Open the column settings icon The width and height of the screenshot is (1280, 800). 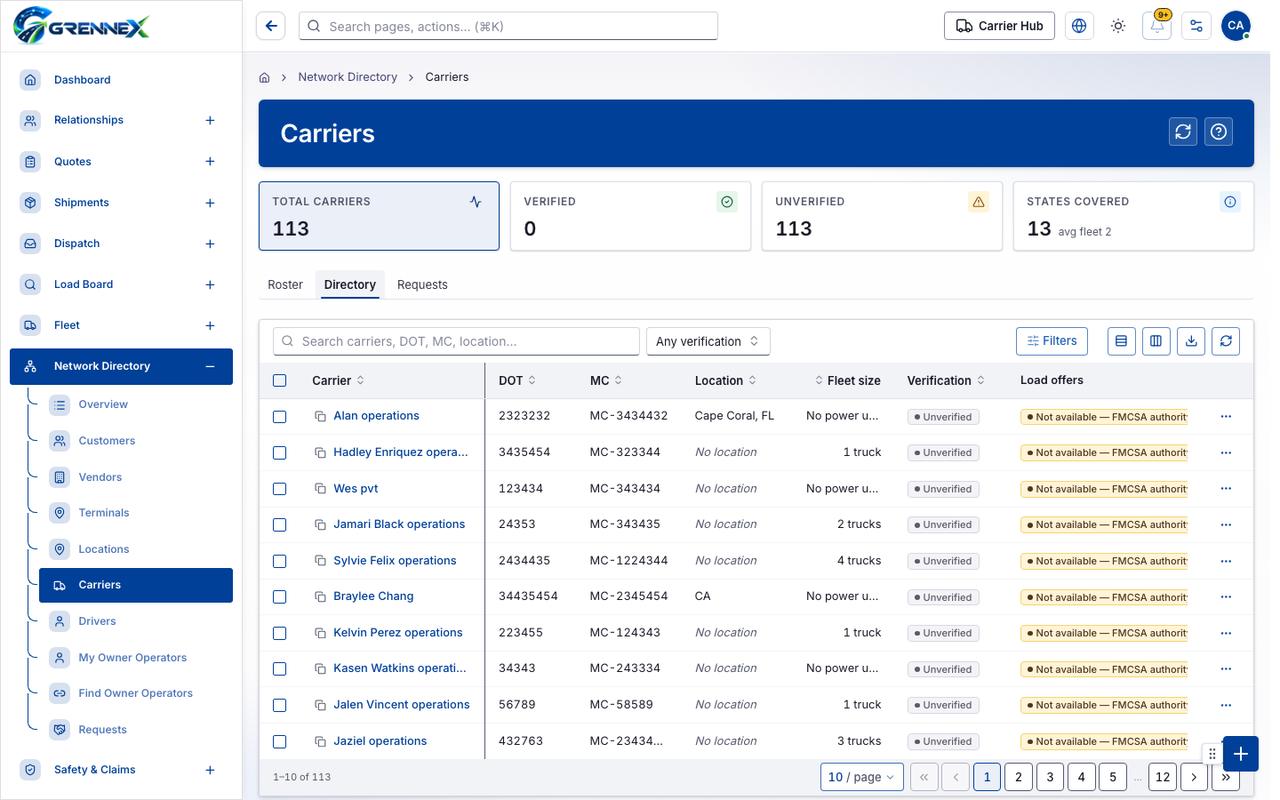coord(1156,341)
